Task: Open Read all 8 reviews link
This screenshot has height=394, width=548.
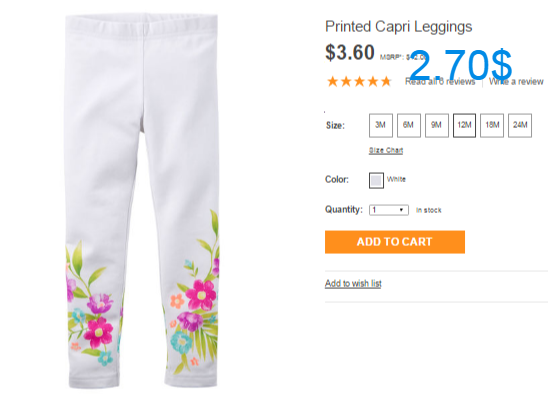Action: (440, 81)
